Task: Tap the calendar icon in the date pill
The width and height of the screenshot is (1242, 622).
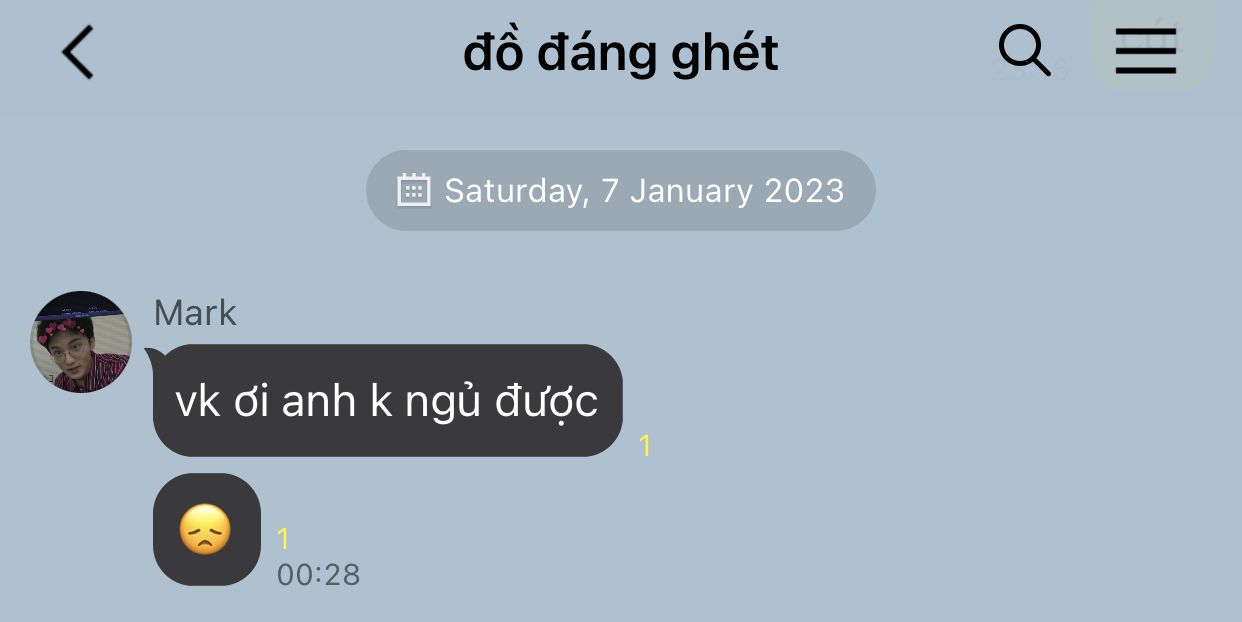Action: (x=414, y=190)
